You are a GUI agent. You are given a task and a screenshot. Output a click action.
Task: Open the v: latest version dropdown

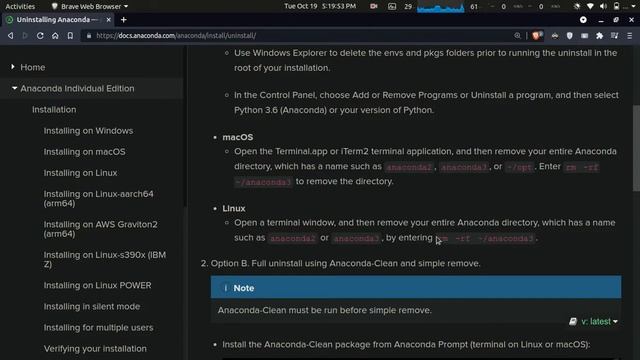[x=594, y=322]
